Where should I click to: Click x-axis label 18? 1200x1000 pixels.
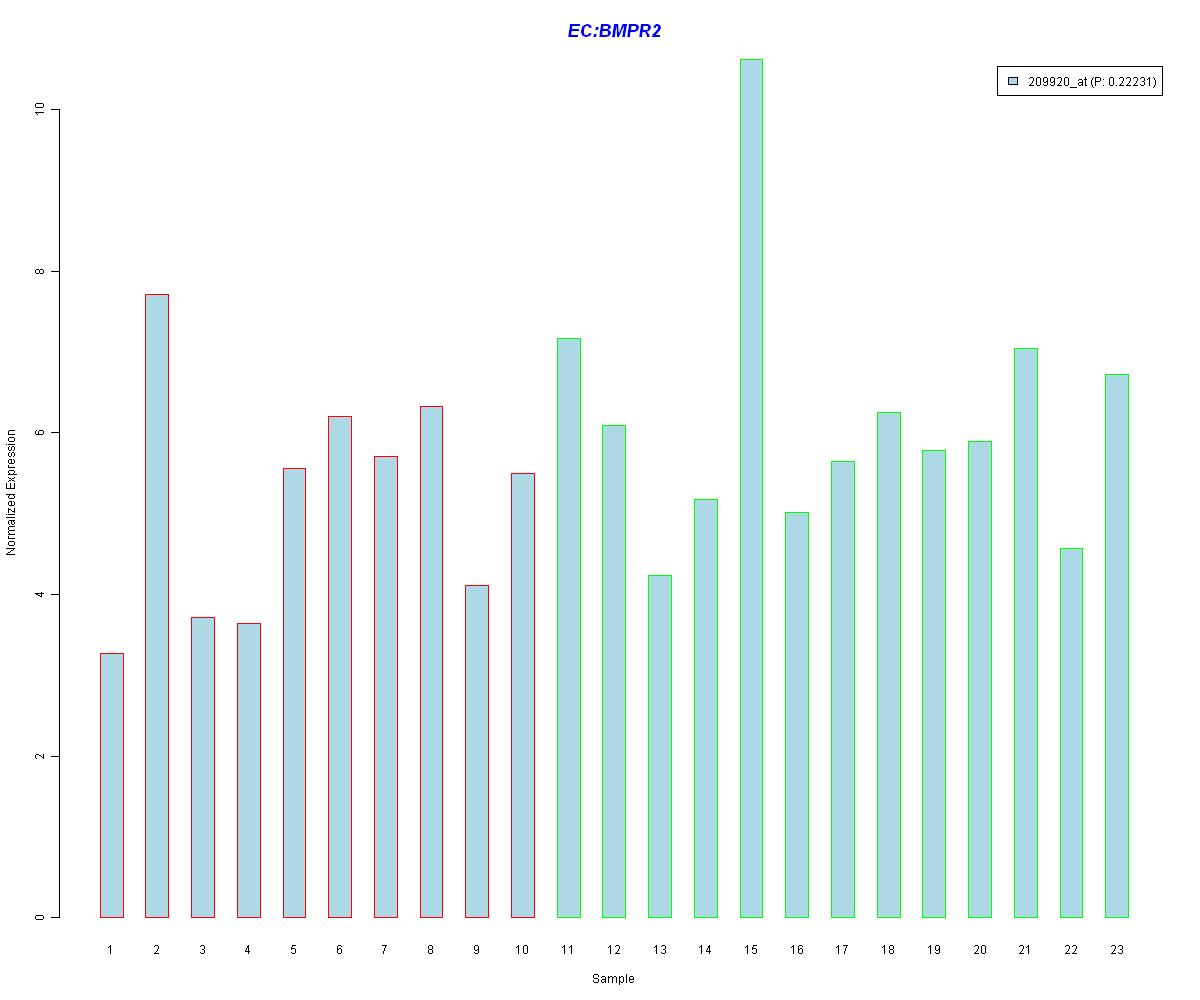[x=889, y=949]
